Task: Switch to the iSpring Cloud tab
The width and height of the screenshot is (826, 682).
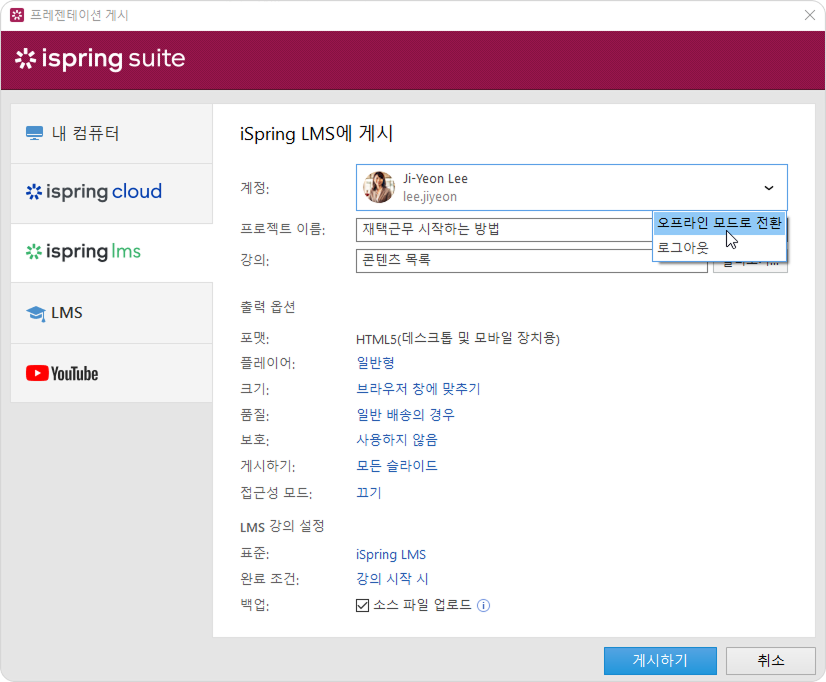Action: (x=111, y=192)
